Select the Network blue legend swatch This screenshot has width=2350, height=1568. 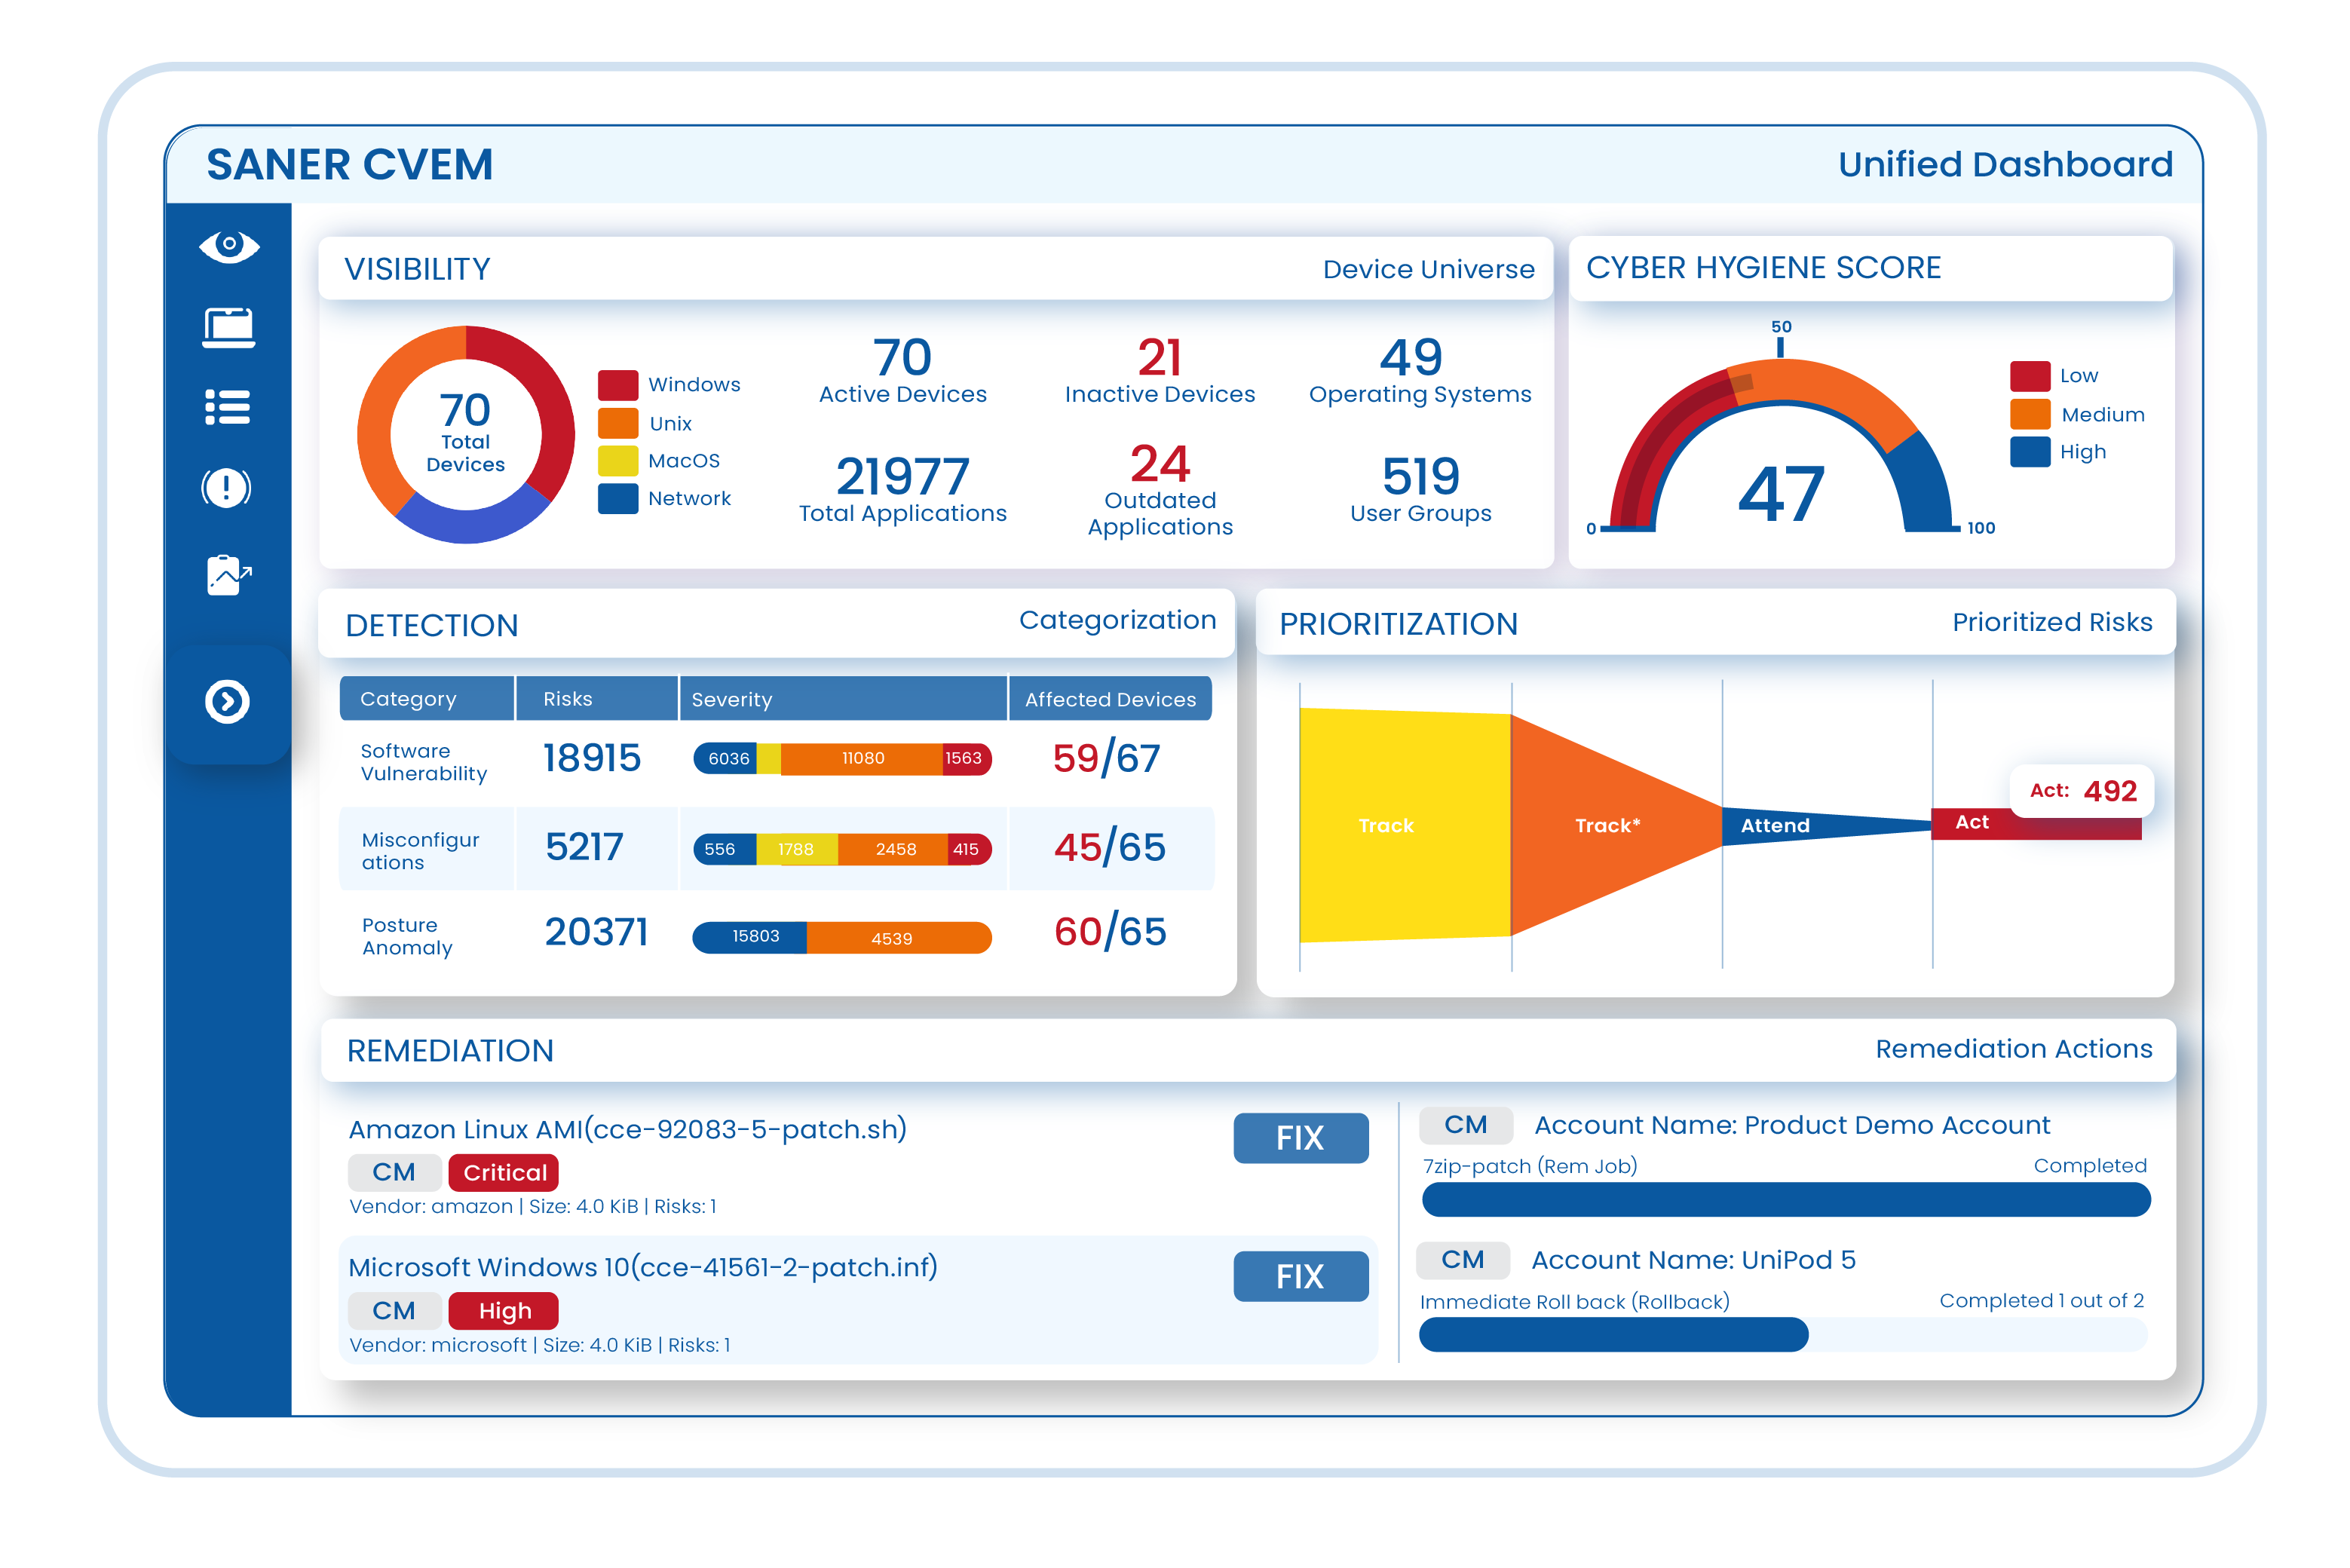[x=618, y=499]
